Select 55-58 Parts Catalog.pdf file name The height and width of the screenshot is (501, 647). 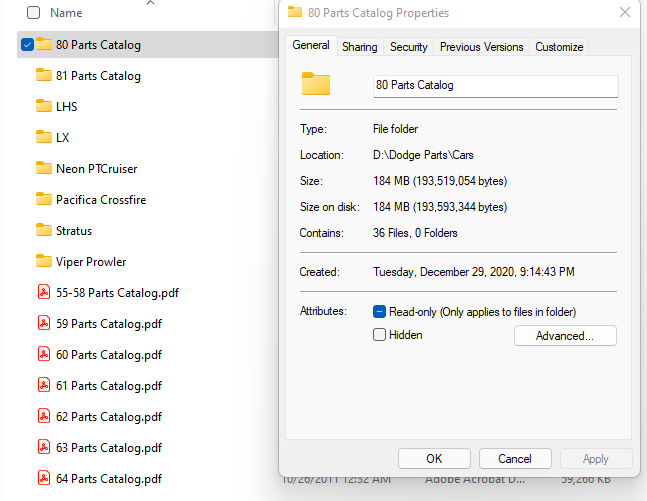click(x=117, y=293)
